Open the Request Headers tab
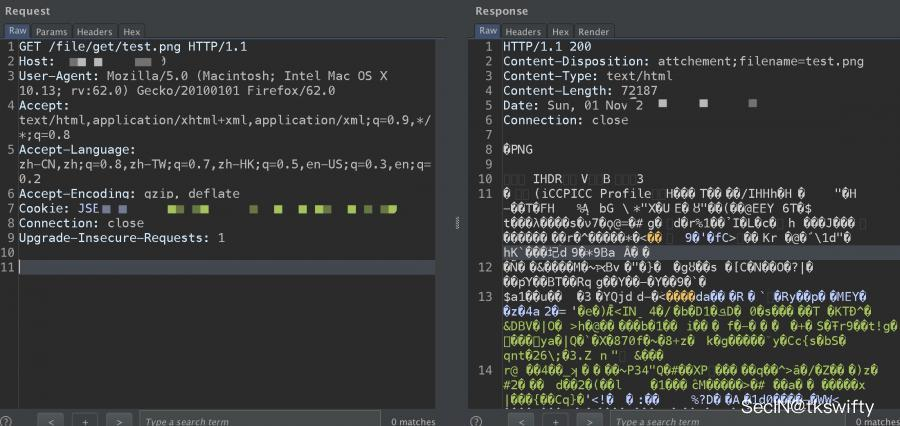 point(94,32)
